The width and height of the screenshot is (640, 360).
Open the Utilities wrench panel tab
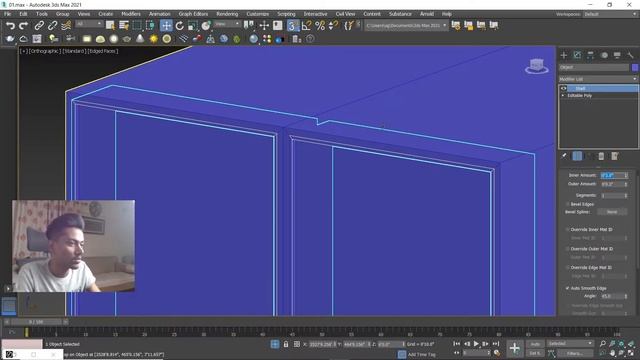click(x=630, y=55)
